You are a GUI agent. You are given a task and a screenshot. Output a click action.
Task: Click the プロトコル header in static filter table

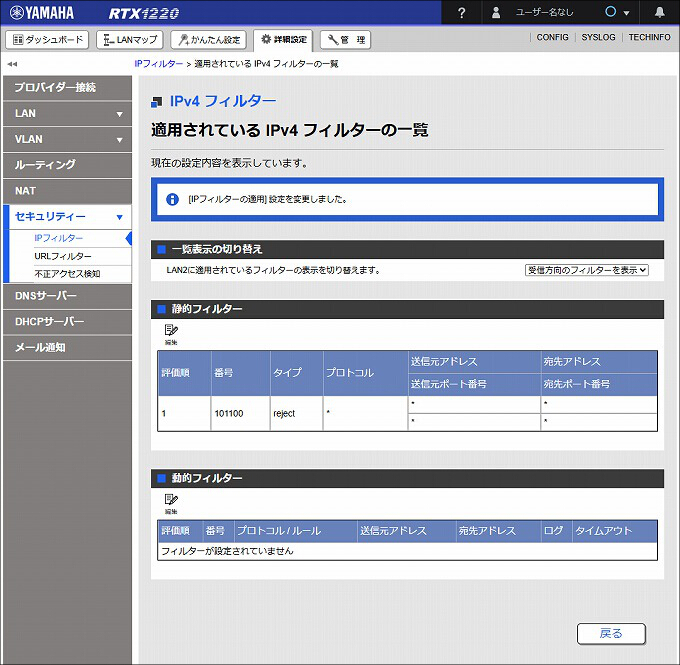click(365, 373)
